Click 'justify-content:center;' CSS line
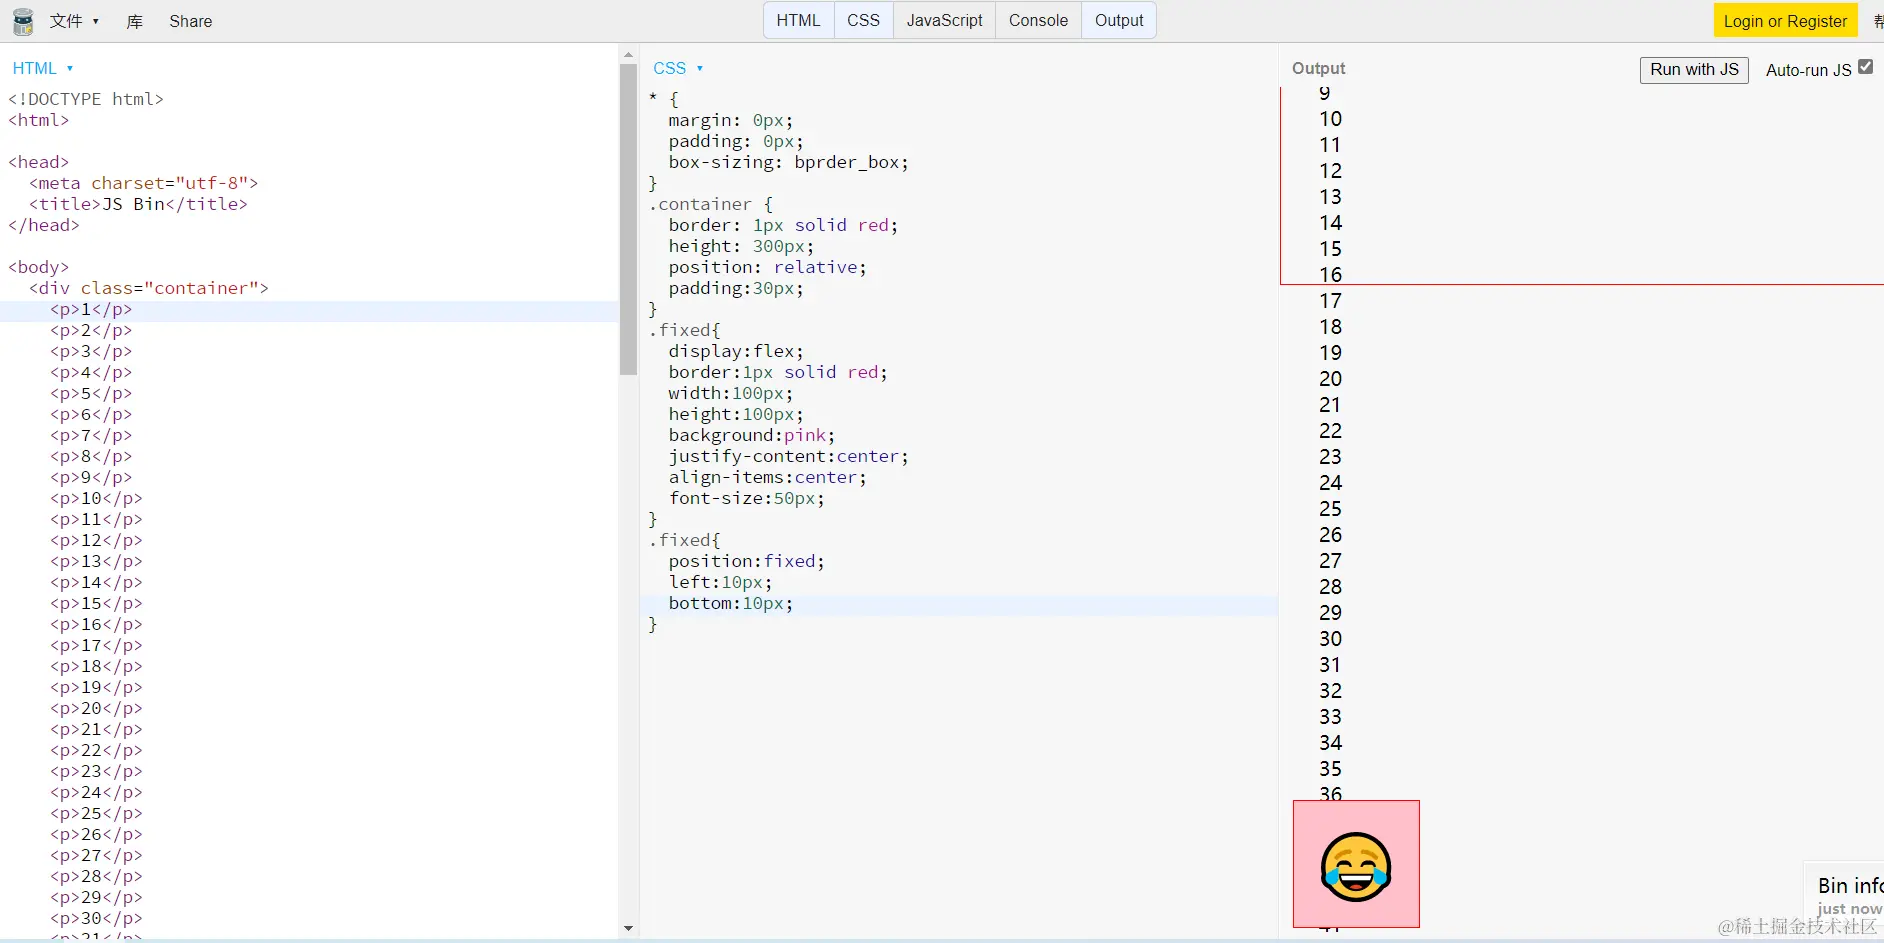 (x=789, y=457)
